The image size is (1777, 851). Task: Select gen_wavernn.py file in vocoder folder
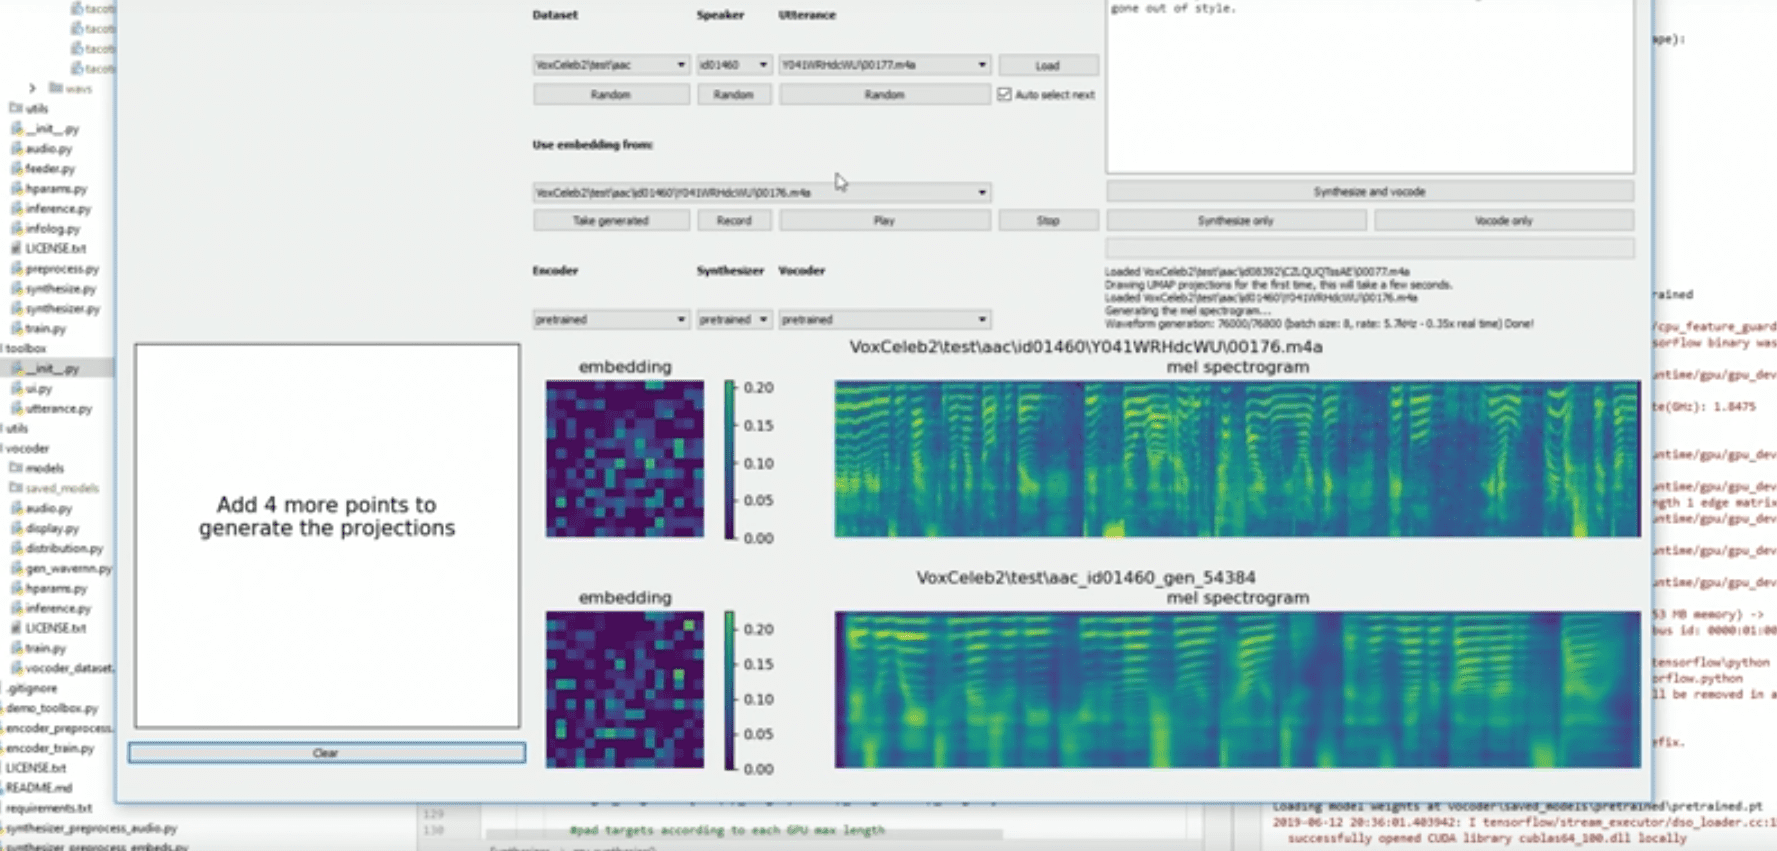click(x=68, y=568)
